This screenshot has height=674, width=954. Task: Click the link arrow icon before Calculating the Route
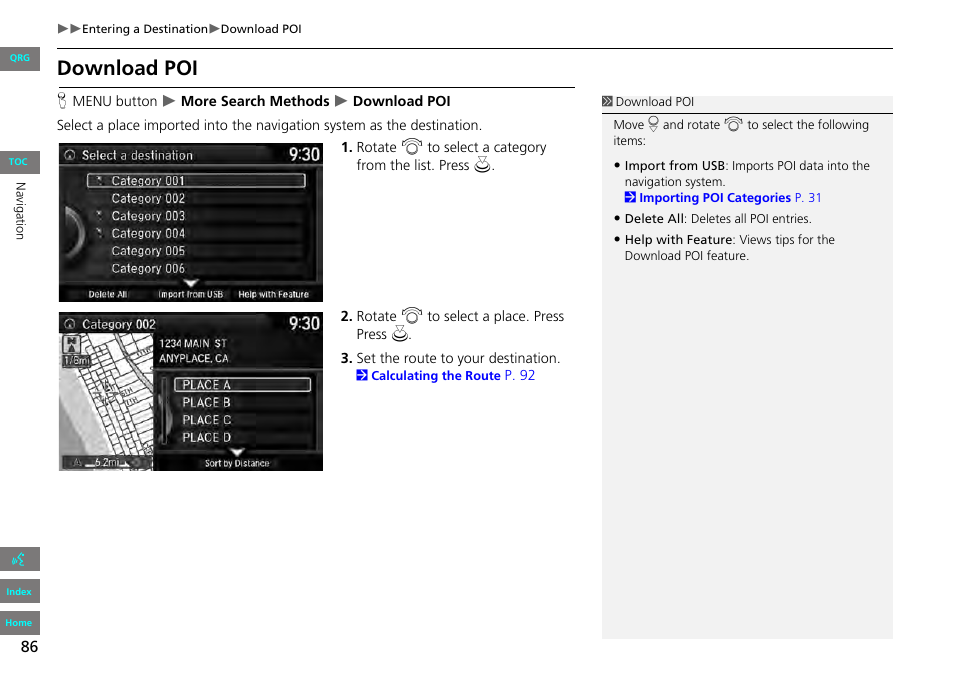pos(362,375)
